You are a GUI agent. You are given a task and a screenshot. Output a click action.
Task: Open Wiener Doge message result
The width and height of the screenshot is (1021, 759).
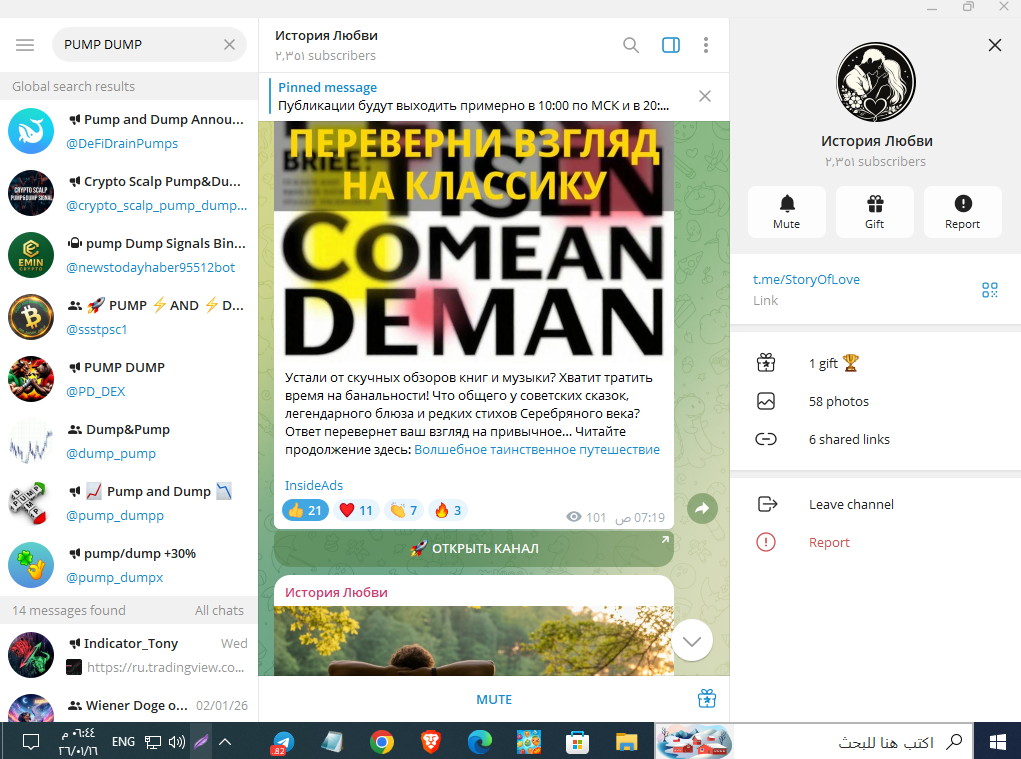[x=129, y=705]
